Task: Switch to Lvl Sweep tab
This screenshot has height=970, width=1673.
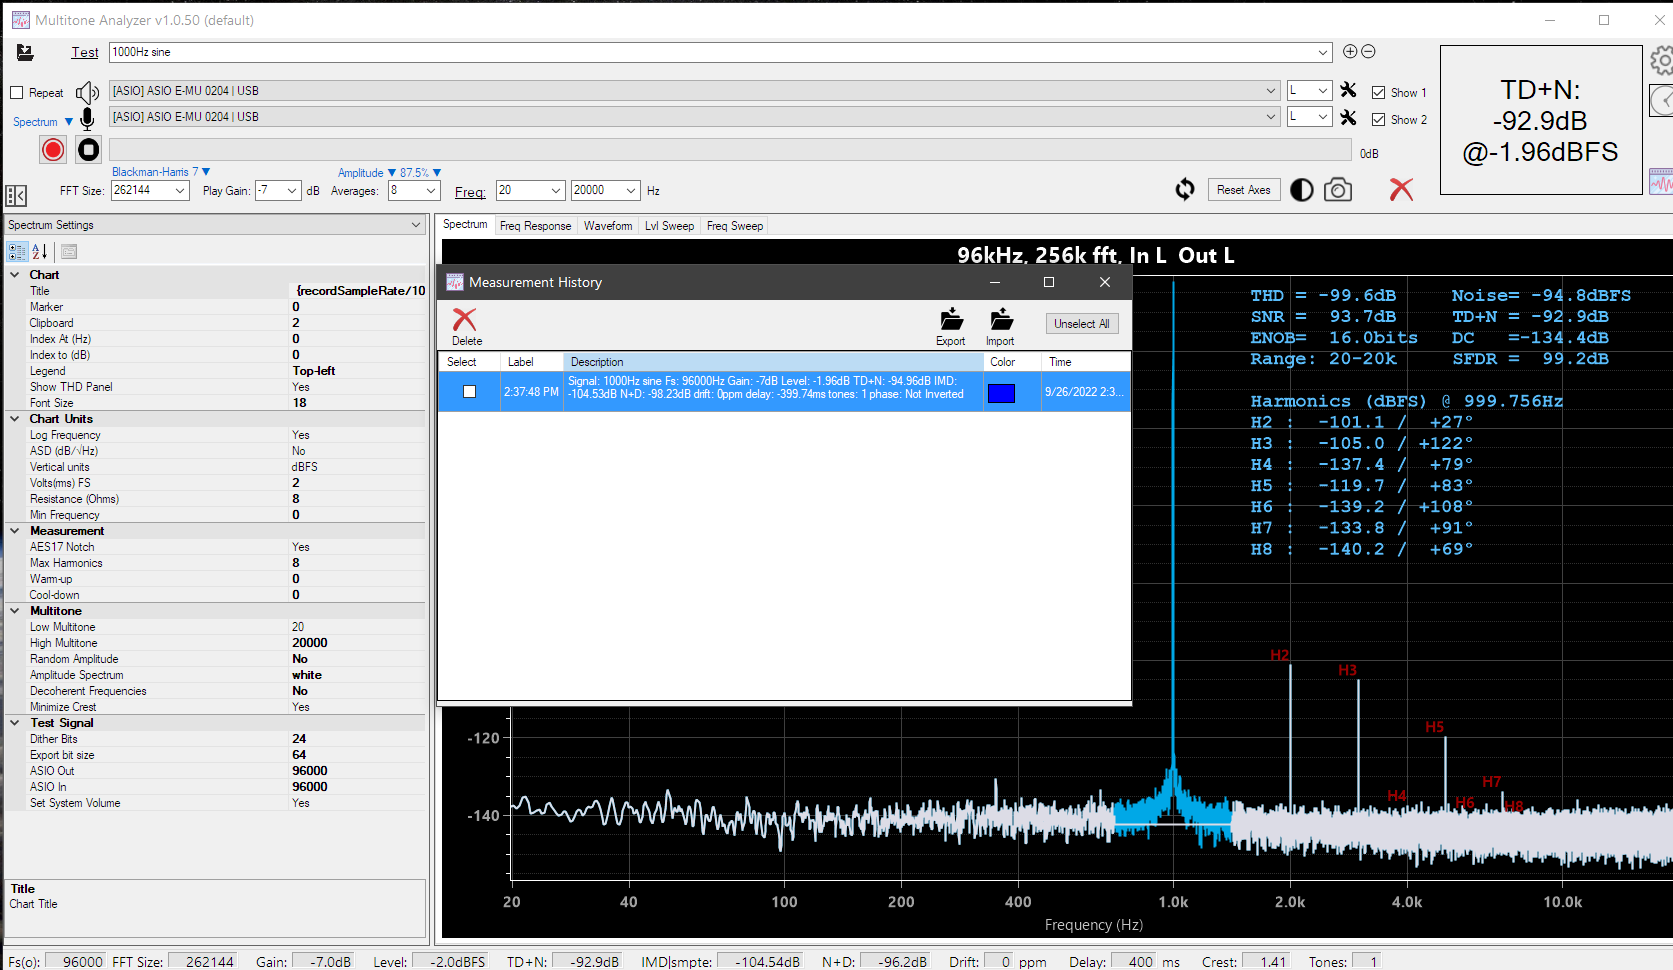Action: click(x=669, y=226)
